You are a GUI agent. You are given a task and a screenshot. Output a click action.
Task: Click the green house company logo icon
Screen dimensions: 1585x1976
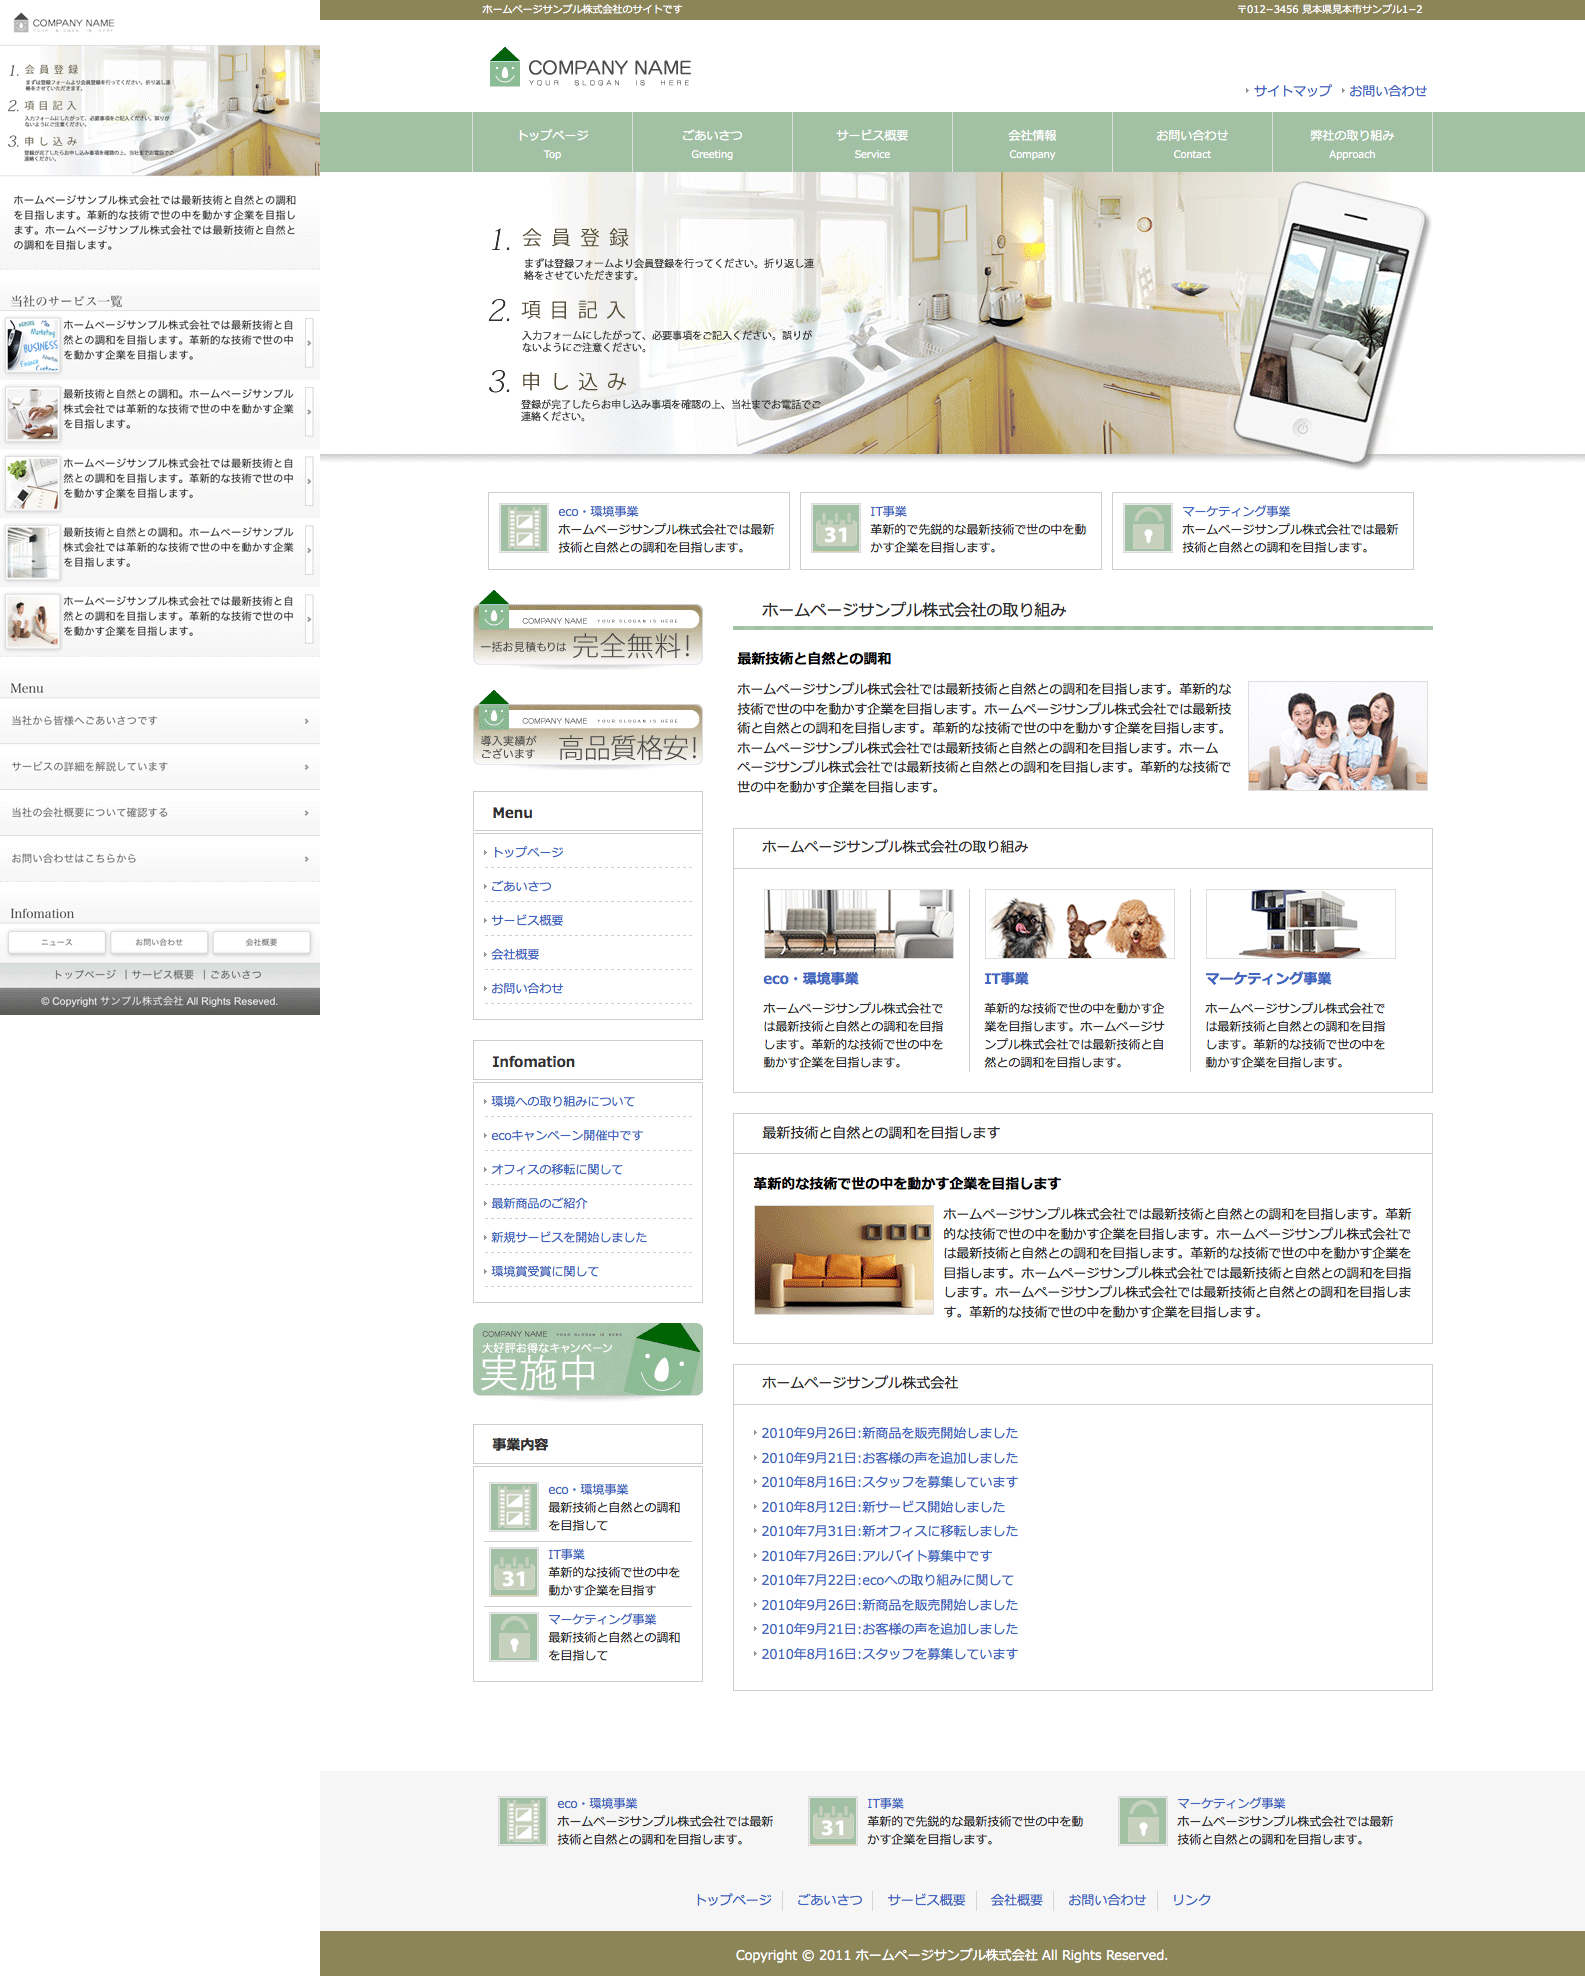coord(505,68)
